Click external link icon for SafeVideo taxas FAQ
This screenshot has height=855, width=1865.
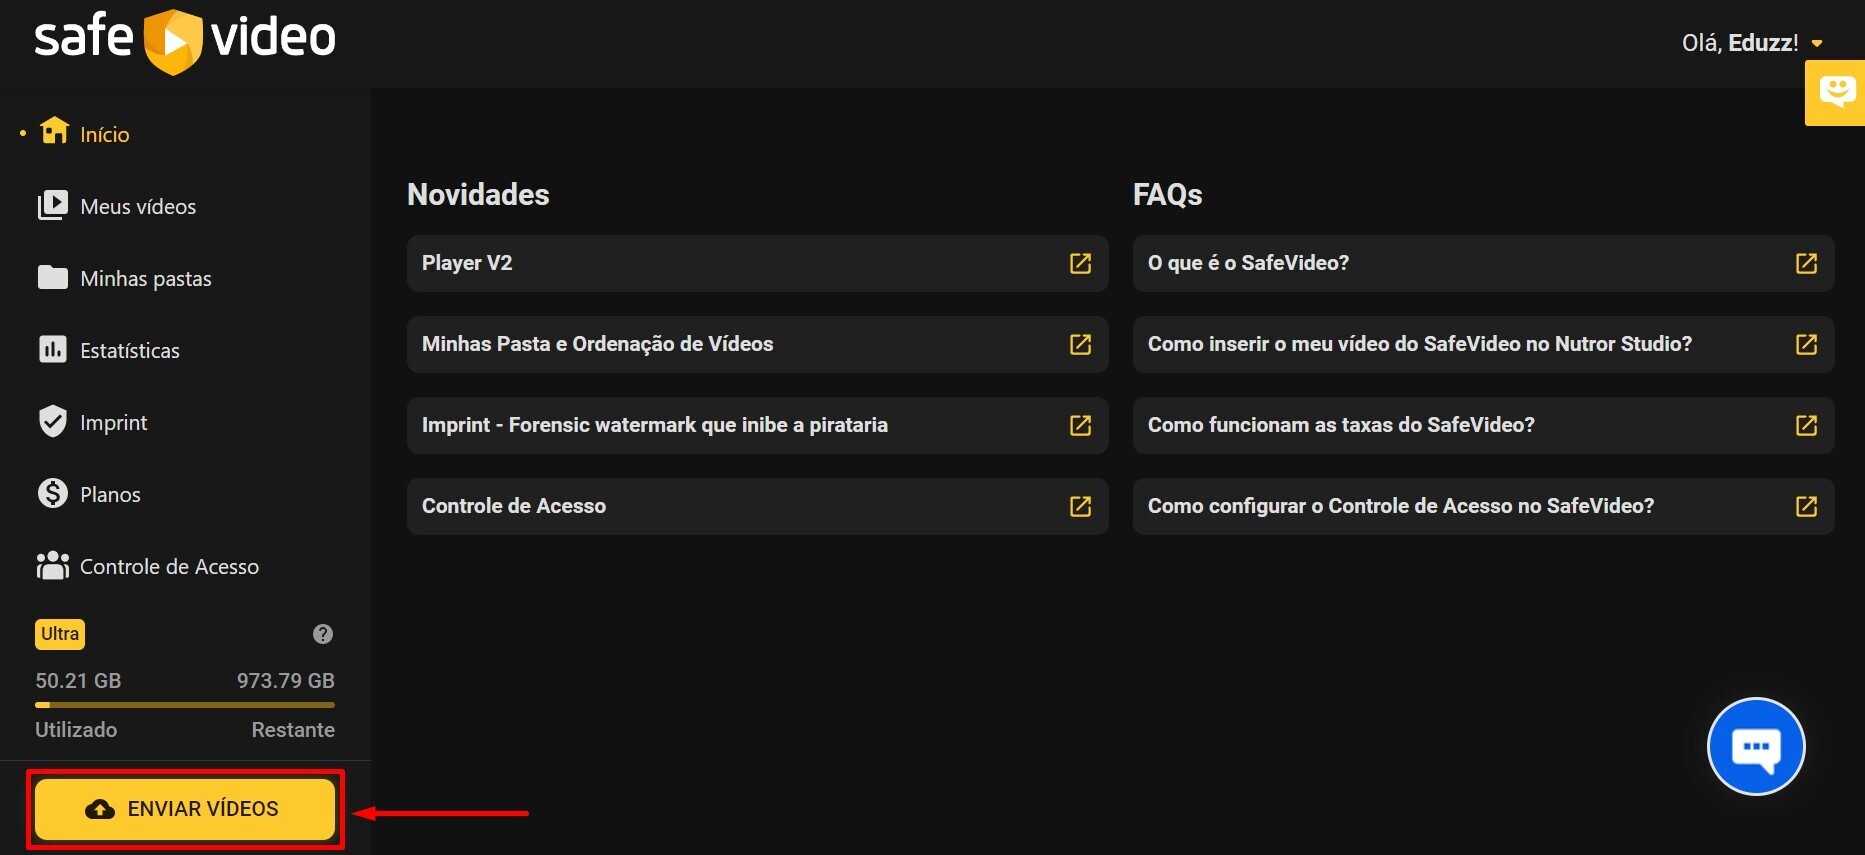(1805, 425)
